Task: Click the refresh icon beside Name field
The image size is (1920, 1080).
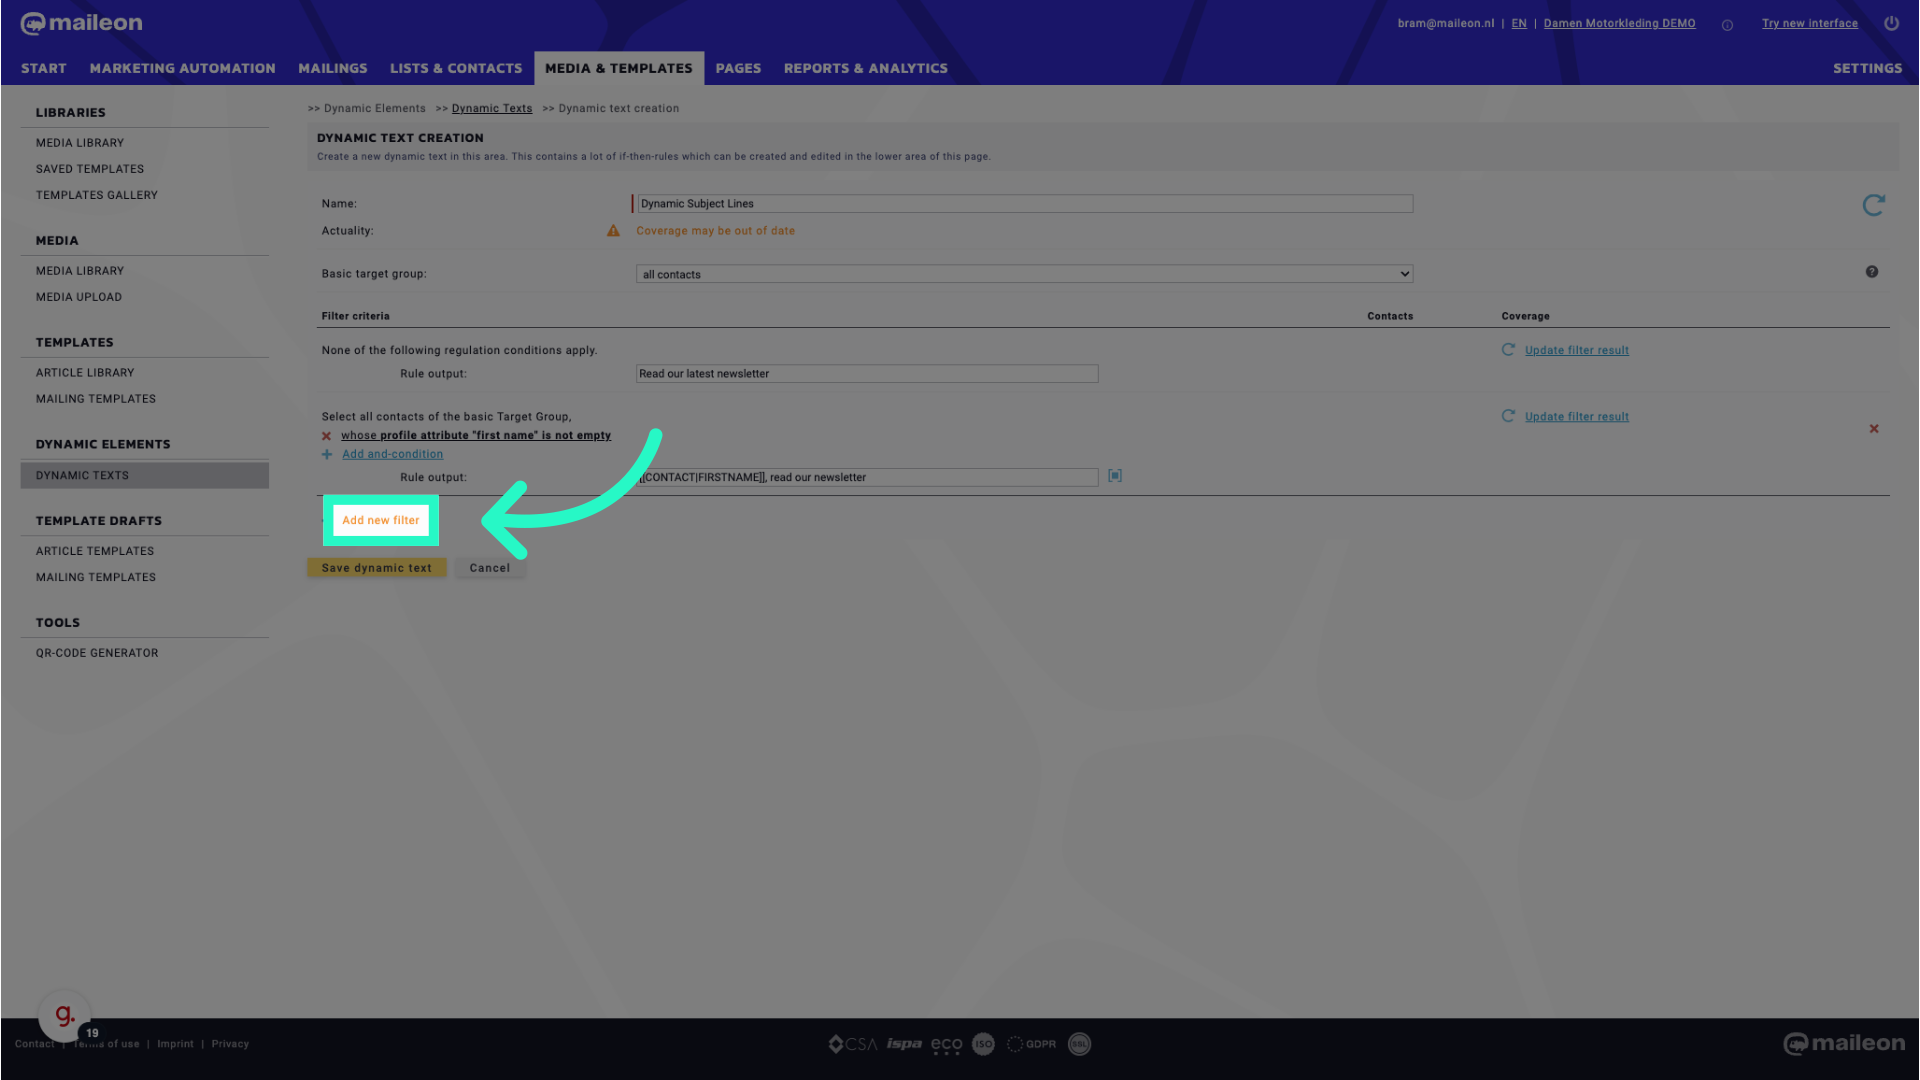Action: 1874,205
